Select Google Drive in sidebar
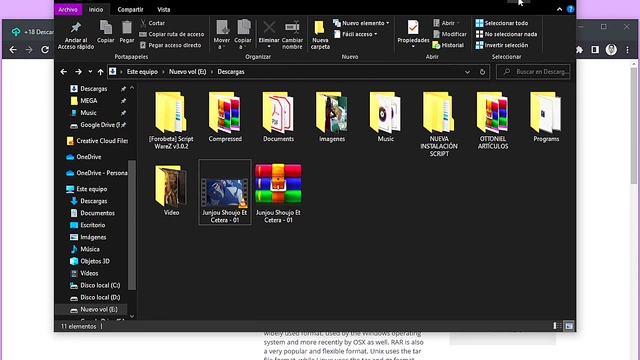This screenshot has width=640, height=360. [x=98, y=125]
